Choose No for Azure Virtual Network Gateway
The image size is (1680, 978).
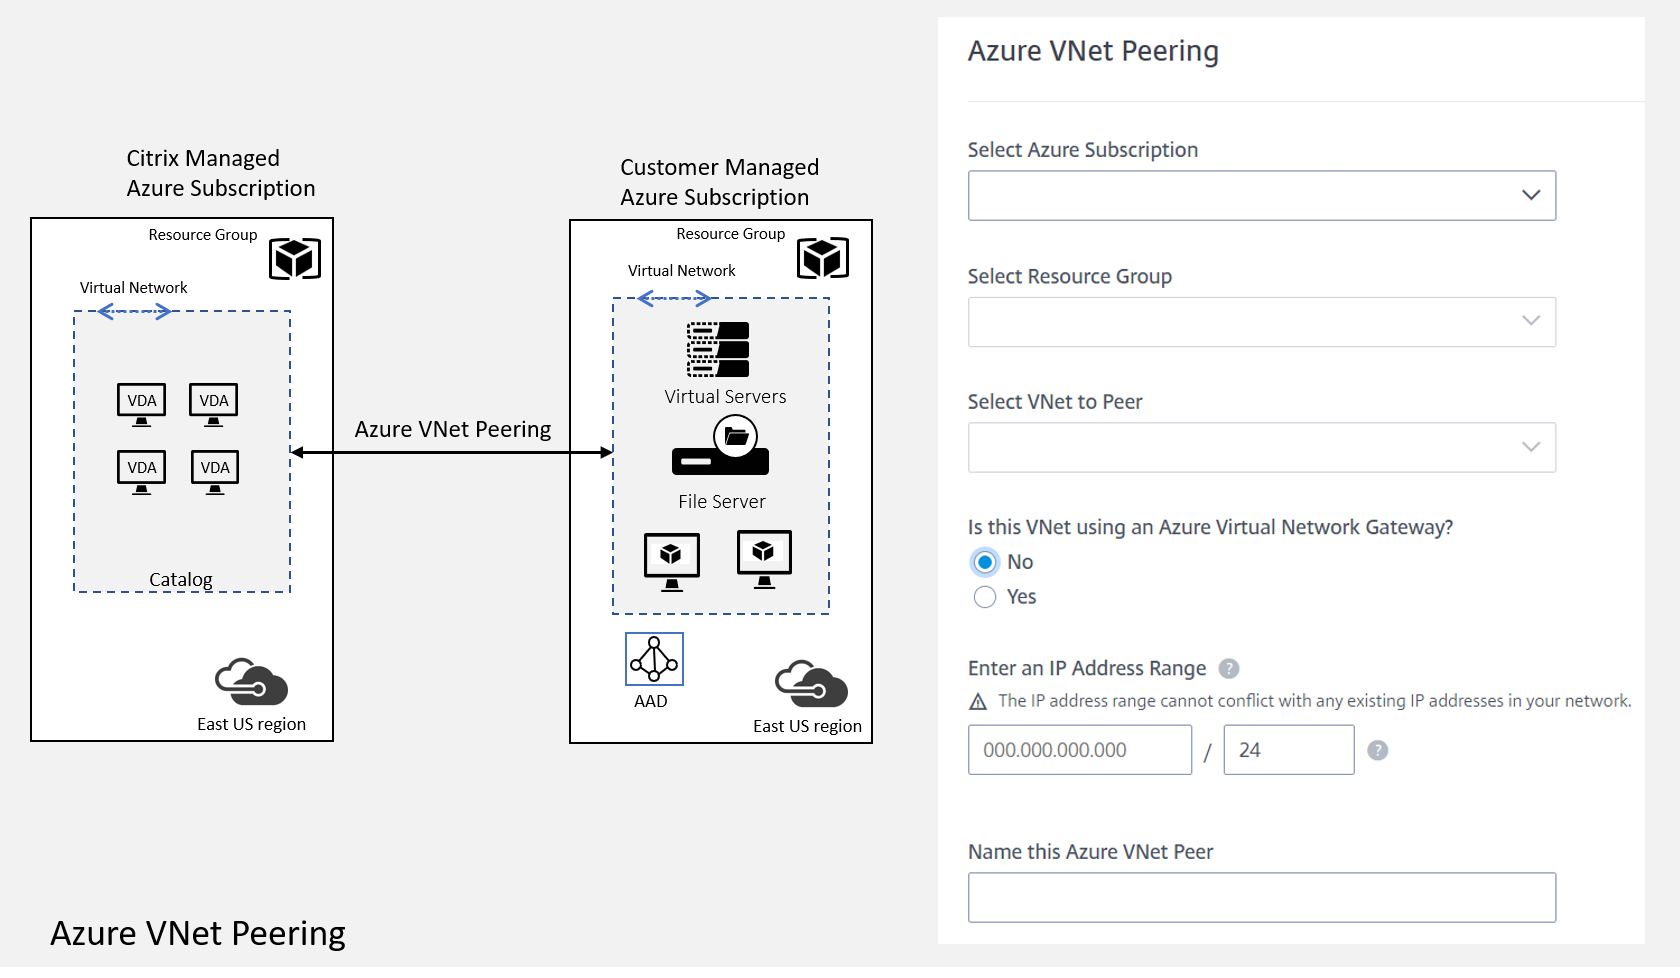tap(985, 562)
